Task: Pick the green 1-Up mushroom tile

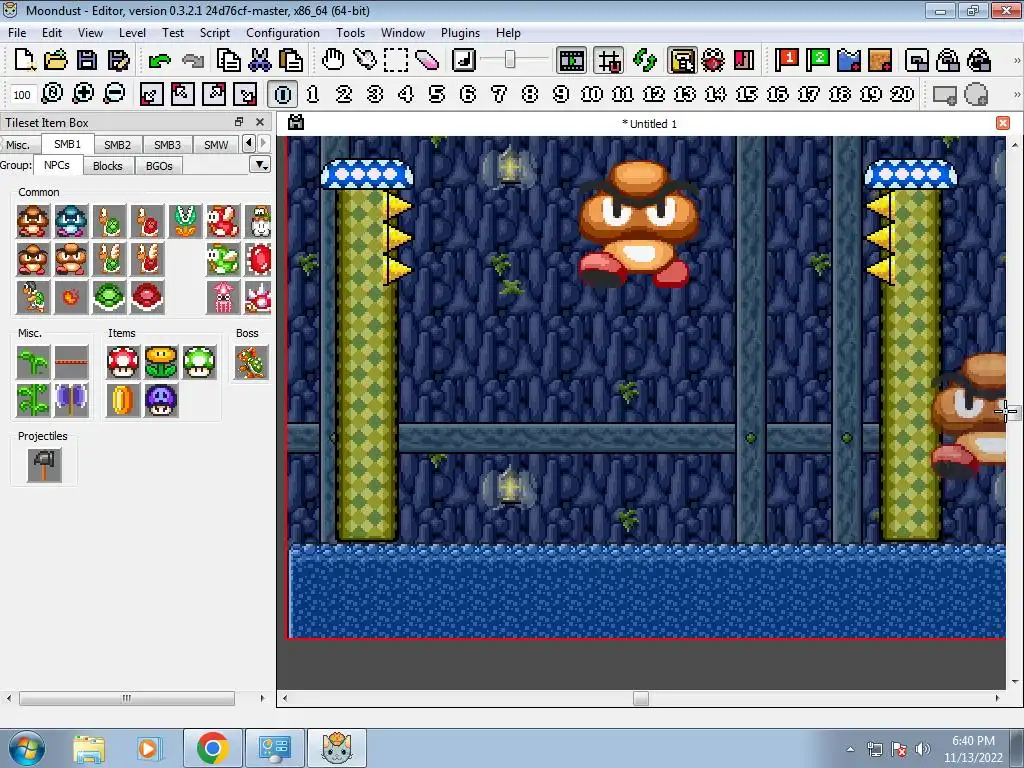Action: coord(199,362)
